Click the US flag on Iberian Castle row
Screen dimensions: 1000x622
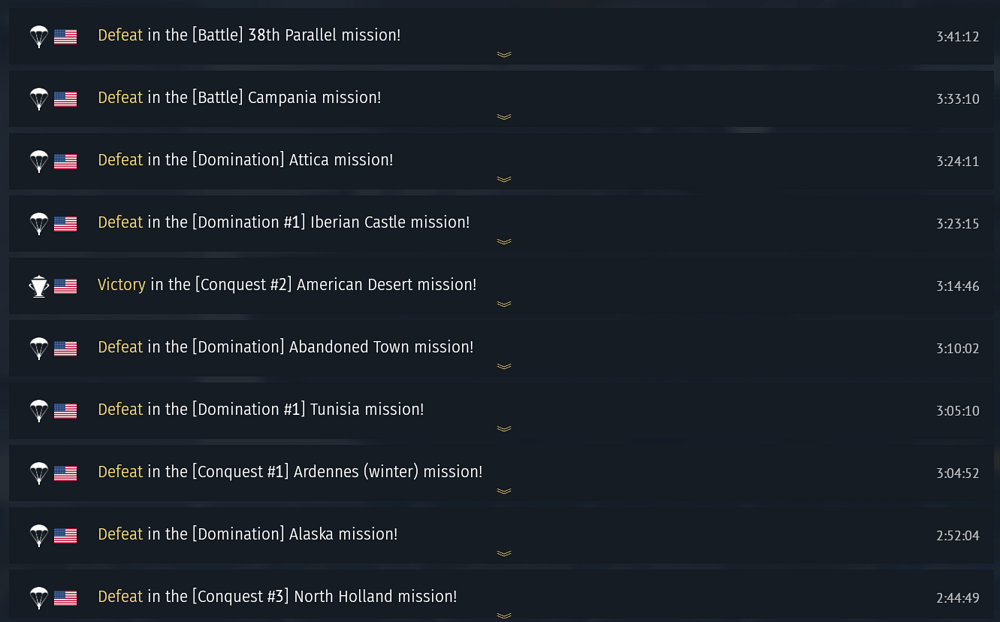point(65,224)
